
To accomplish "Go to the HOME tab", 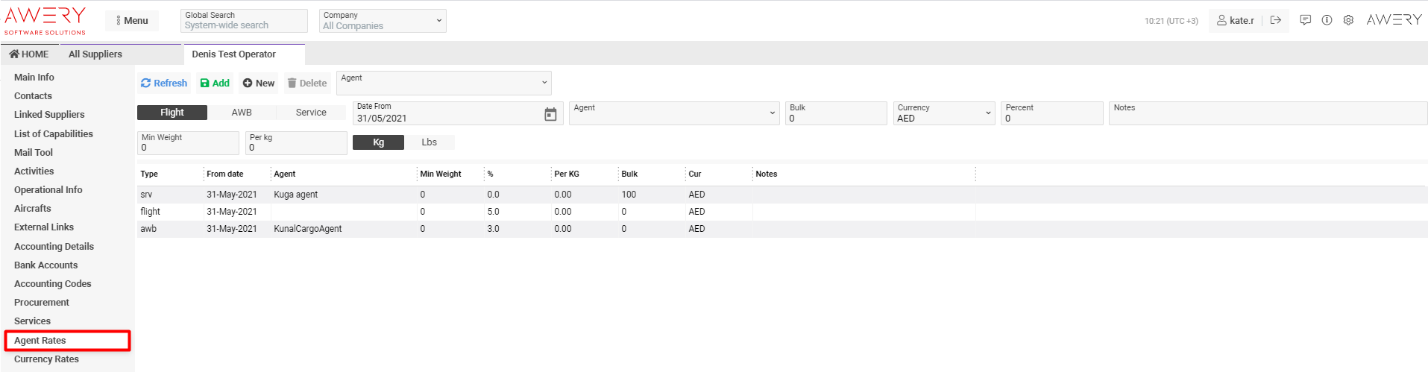I will (29, 54).
